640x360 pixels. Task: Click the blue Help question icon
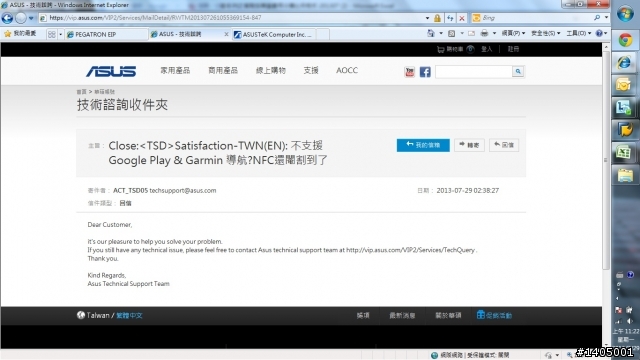(x=599, y=33)
